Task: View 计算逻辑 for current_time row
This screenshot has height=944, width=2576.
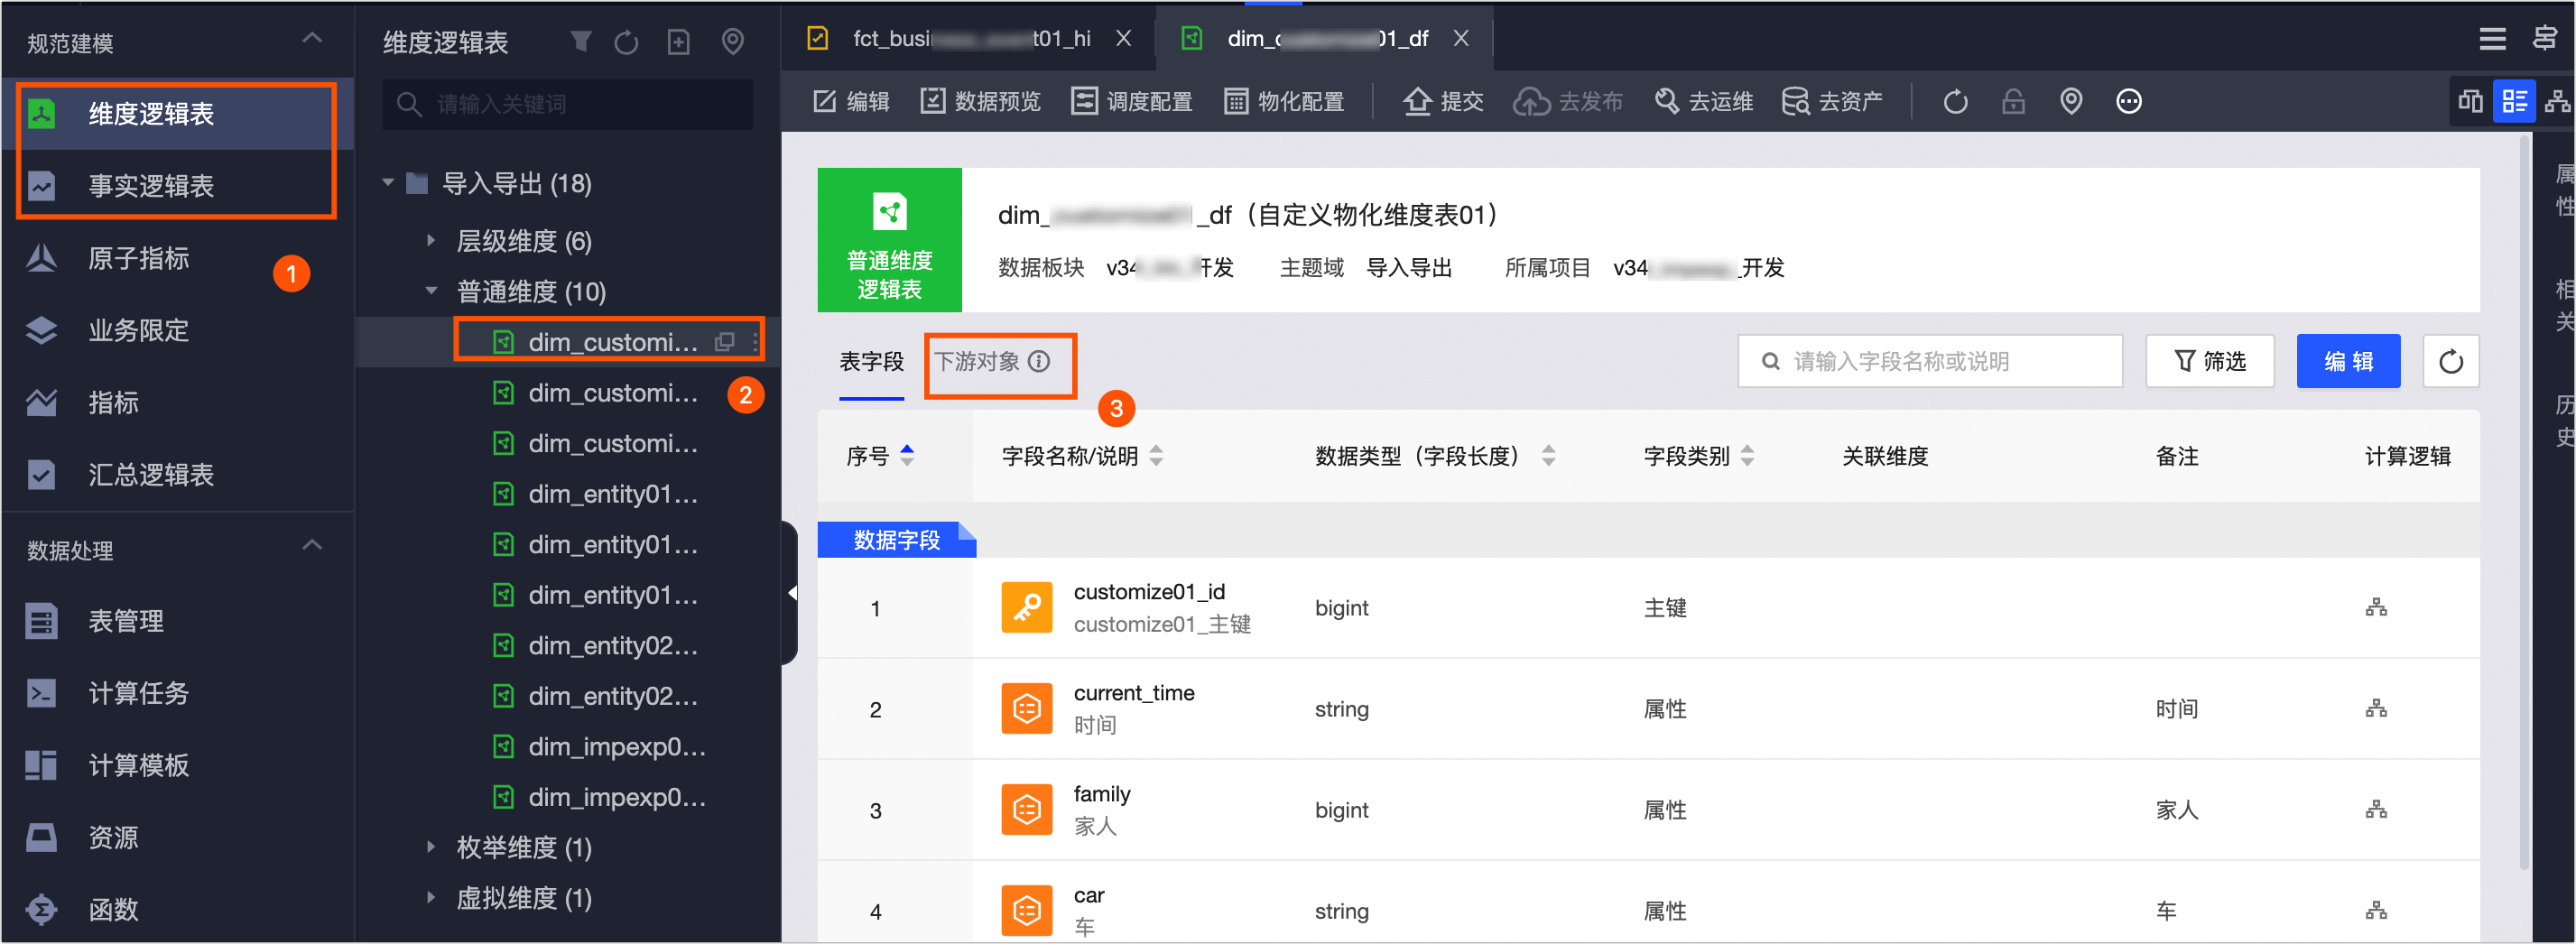Action: click(2376, 708)
